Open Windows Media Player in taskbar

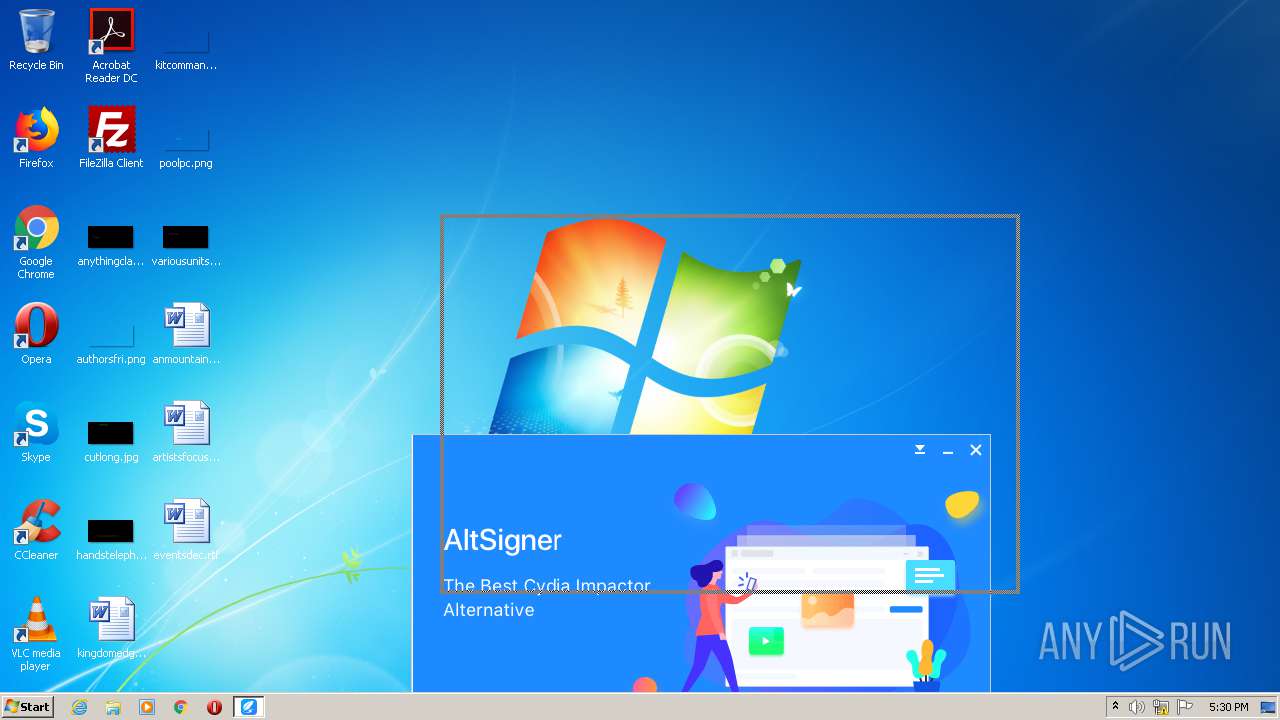[147, 707]
